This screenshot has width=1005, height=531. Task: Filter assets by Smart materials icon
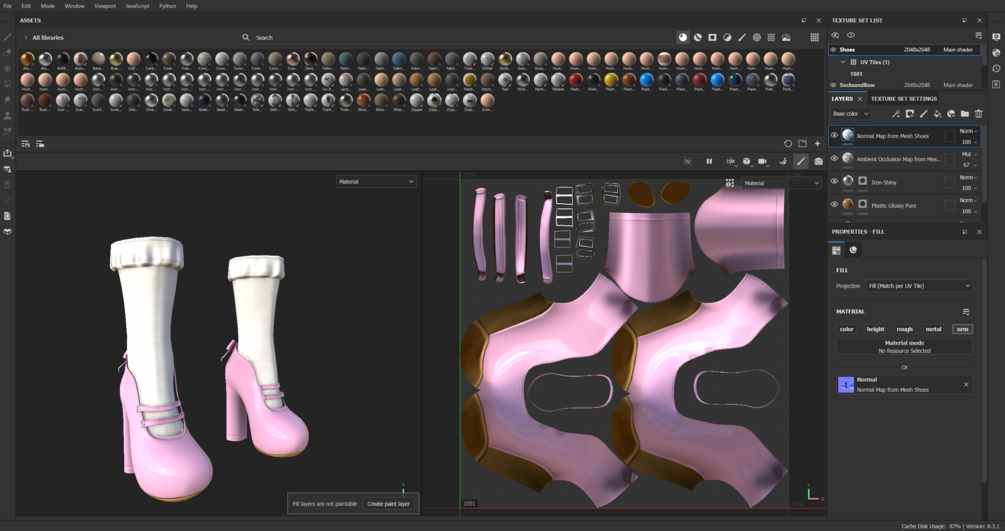[697, 37]
